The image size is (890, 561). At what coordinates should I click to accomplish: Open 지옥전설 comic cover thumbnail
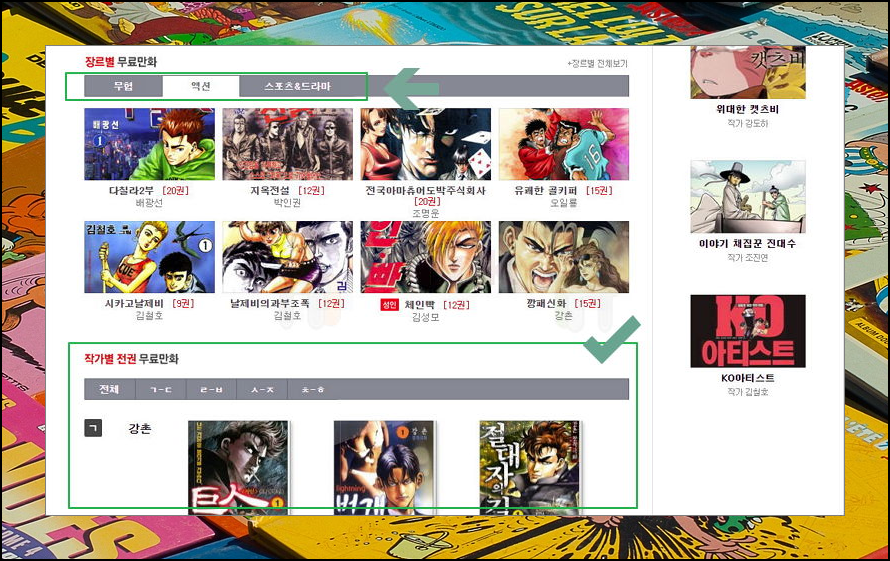(288, 144)
